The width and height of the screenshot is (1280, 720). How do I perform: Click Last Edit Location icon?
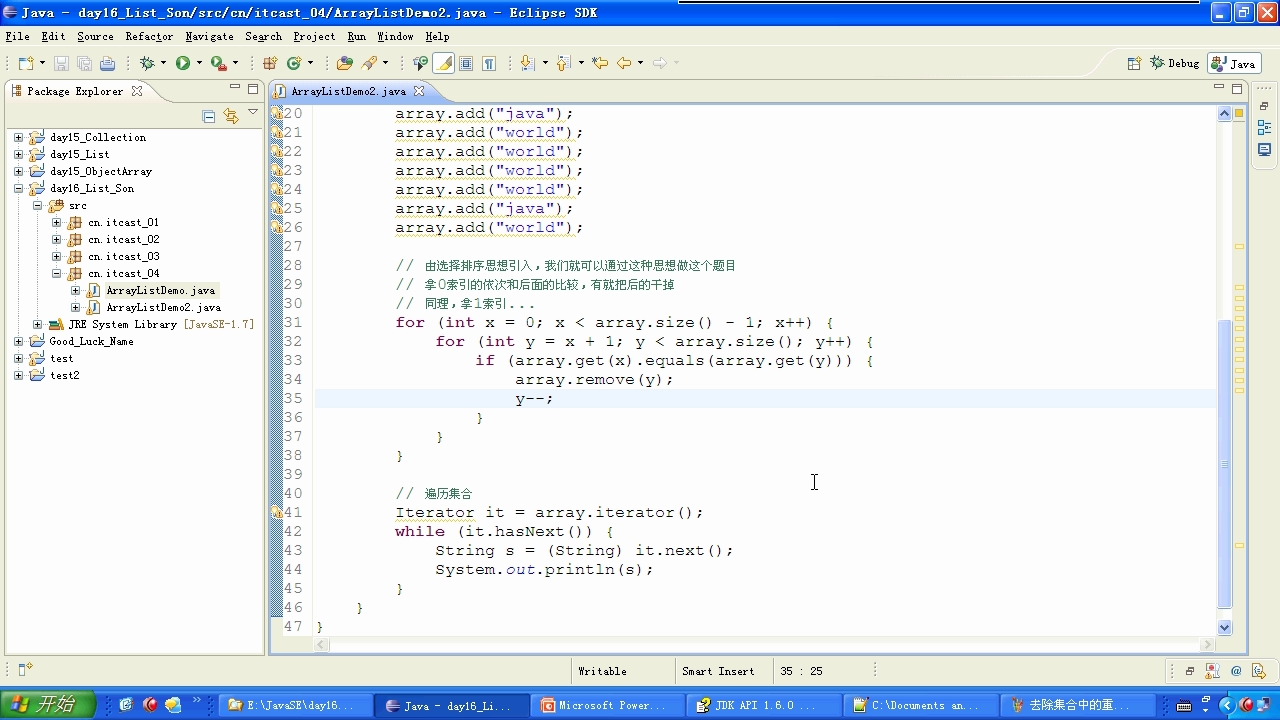600,63
